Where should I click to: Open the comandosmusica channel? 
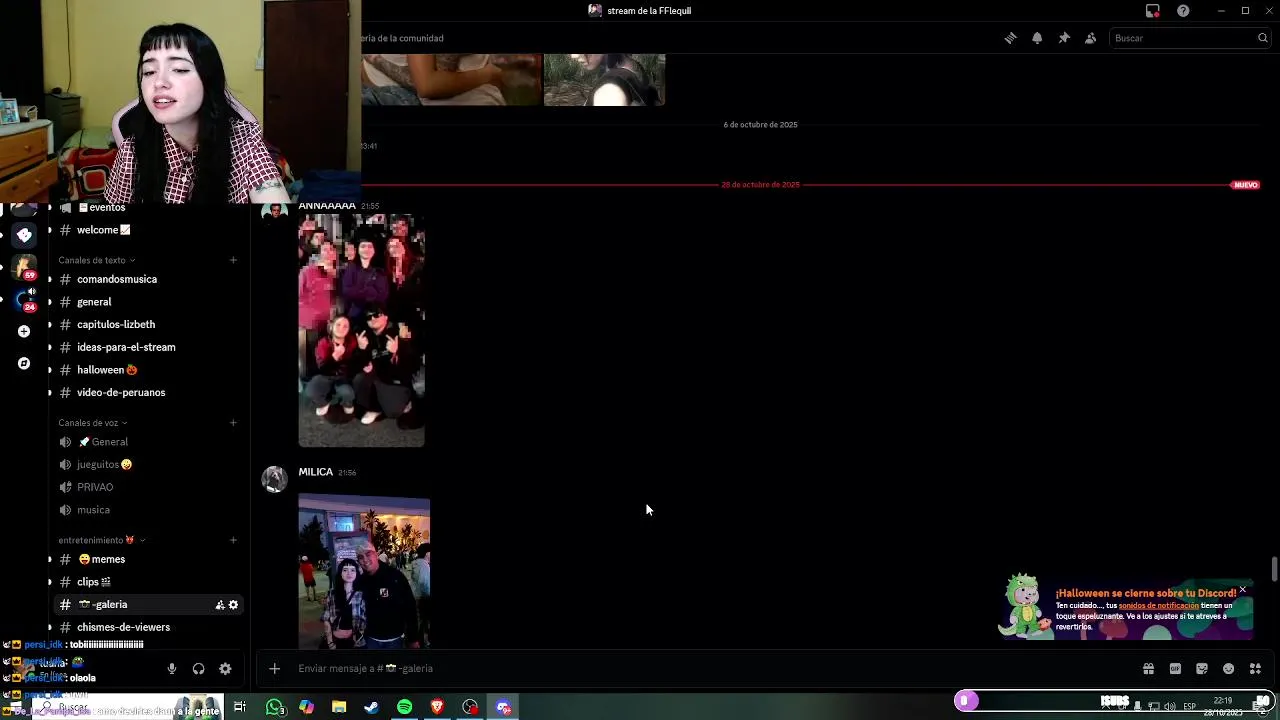[147, 279]
